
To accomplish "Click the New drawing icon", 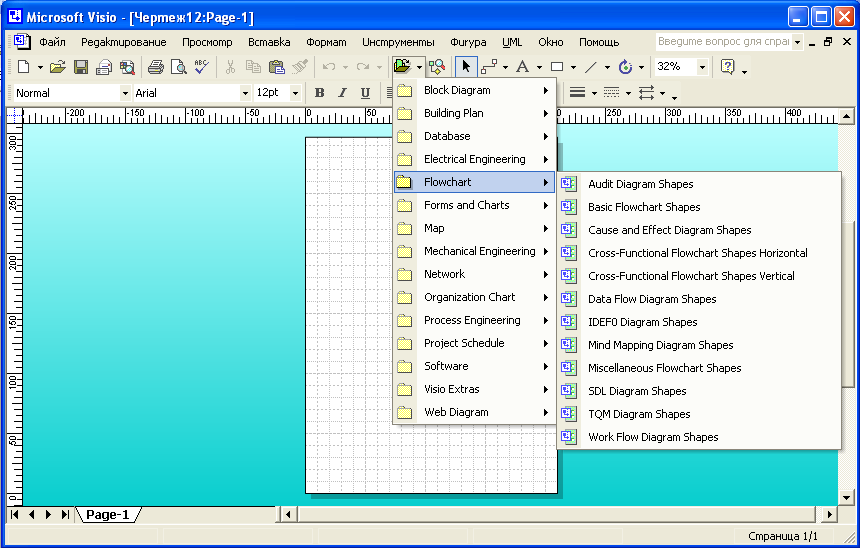I will click(24, 67).
